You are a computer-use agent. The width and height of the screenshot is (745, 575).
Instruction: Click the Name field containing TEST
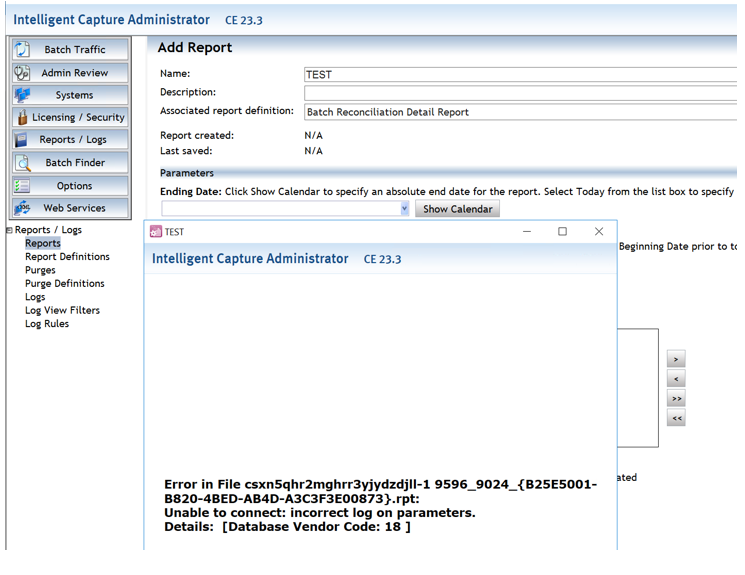click(520, 75)
